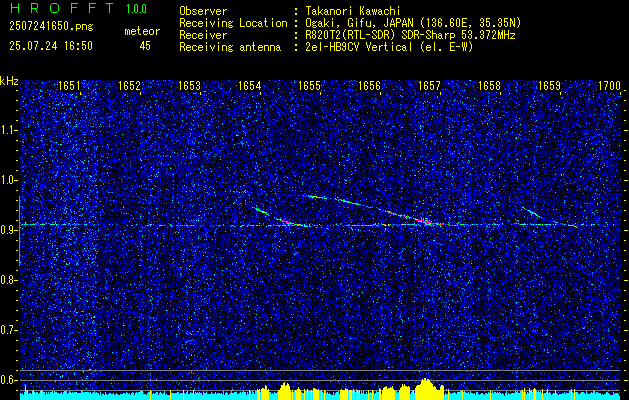Click the HROFFT title text
The image size is (629, 400).
62,8
